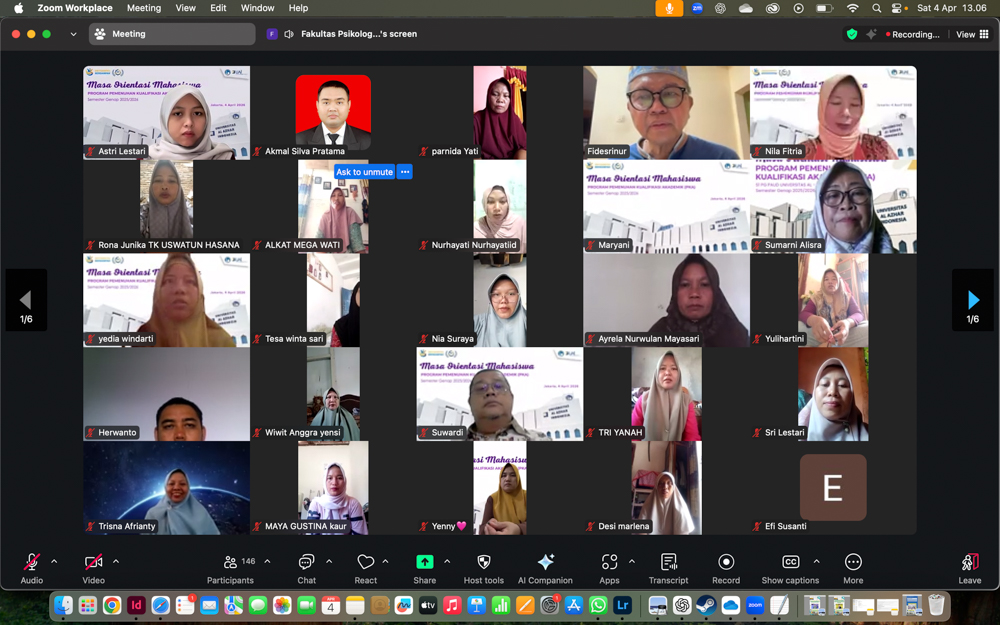
Task: Open the Transcript panel
Action: tap(668, 563)
